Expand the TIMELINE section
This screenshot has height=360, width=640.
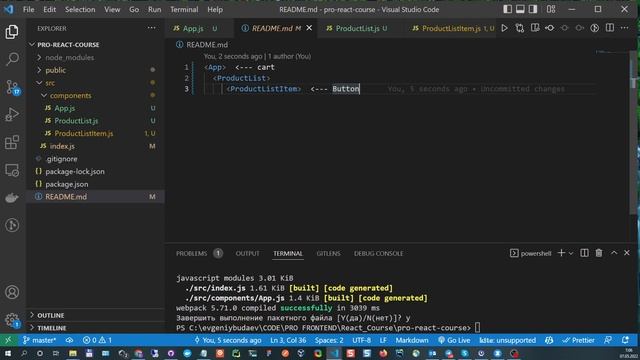[x=51, y=328]
